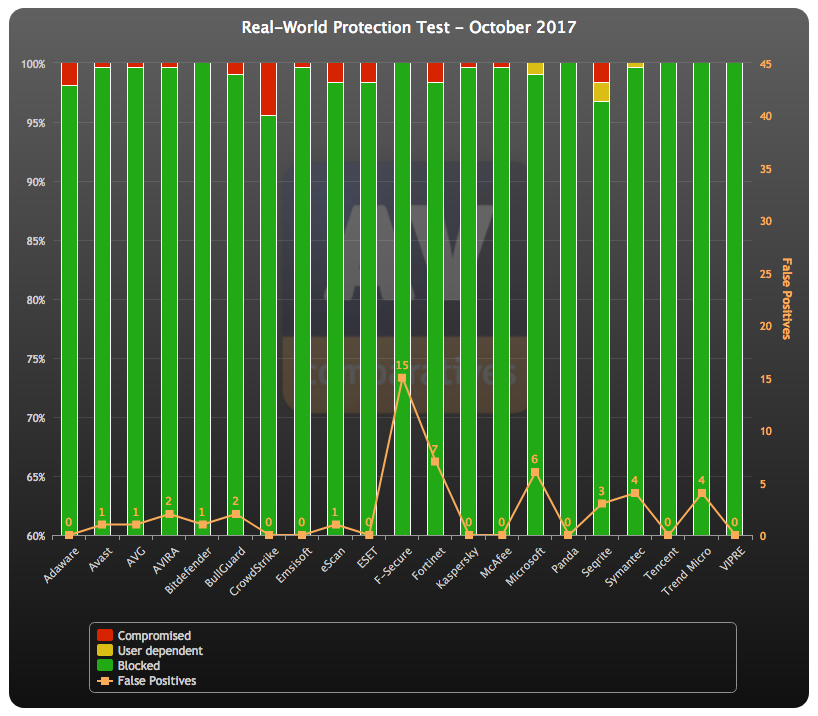Click the red Compromised legend color box
The image size is (818, 716).
click(104, 635)
